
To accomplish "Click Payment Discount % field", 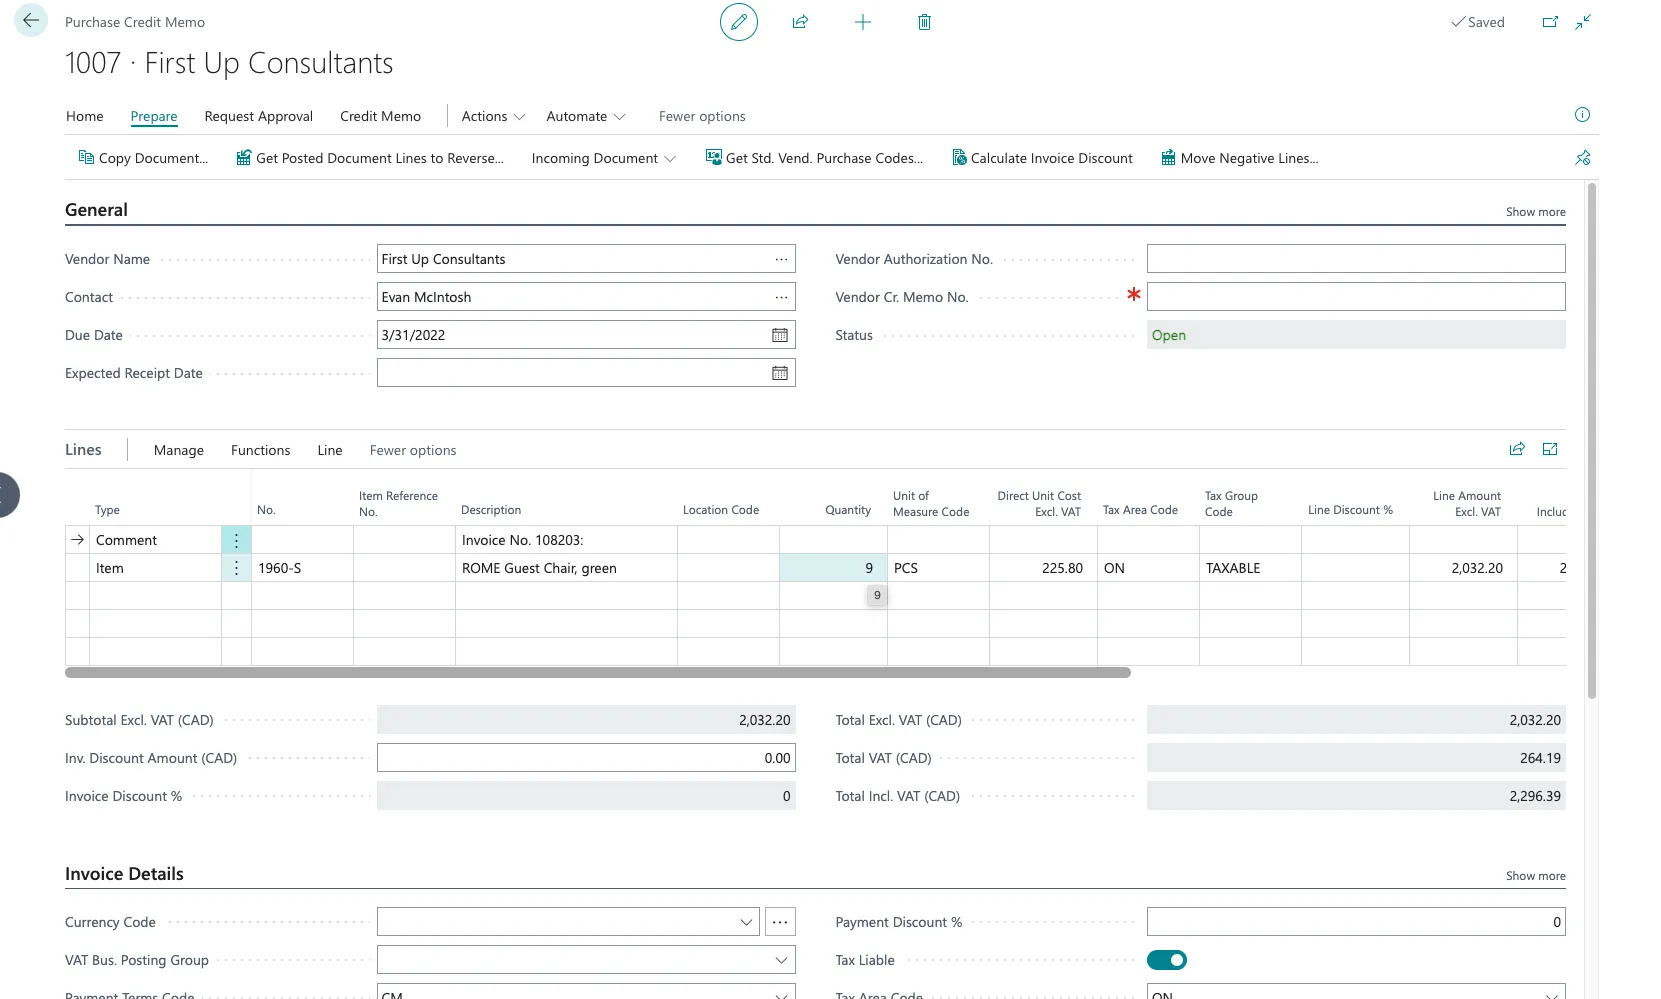I will 1356,922.
